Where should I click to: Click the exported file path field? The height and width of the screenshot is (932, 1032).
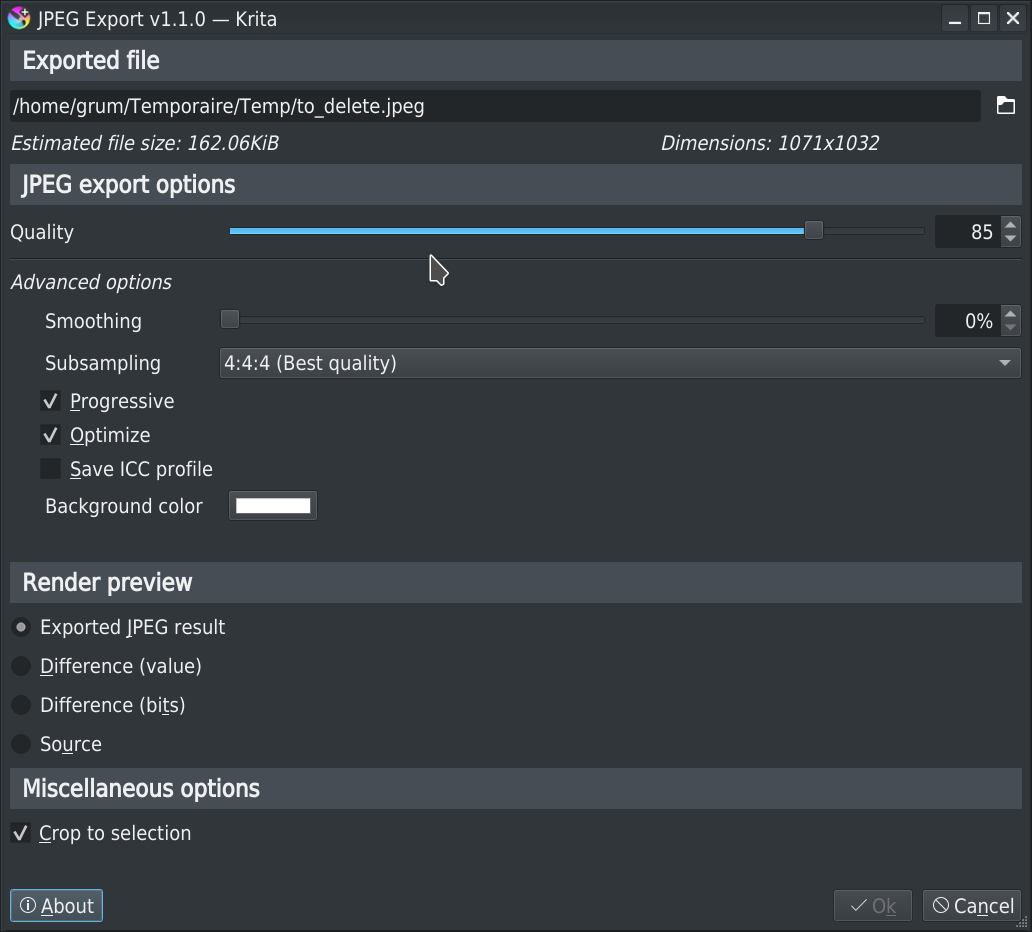[494, 106]
